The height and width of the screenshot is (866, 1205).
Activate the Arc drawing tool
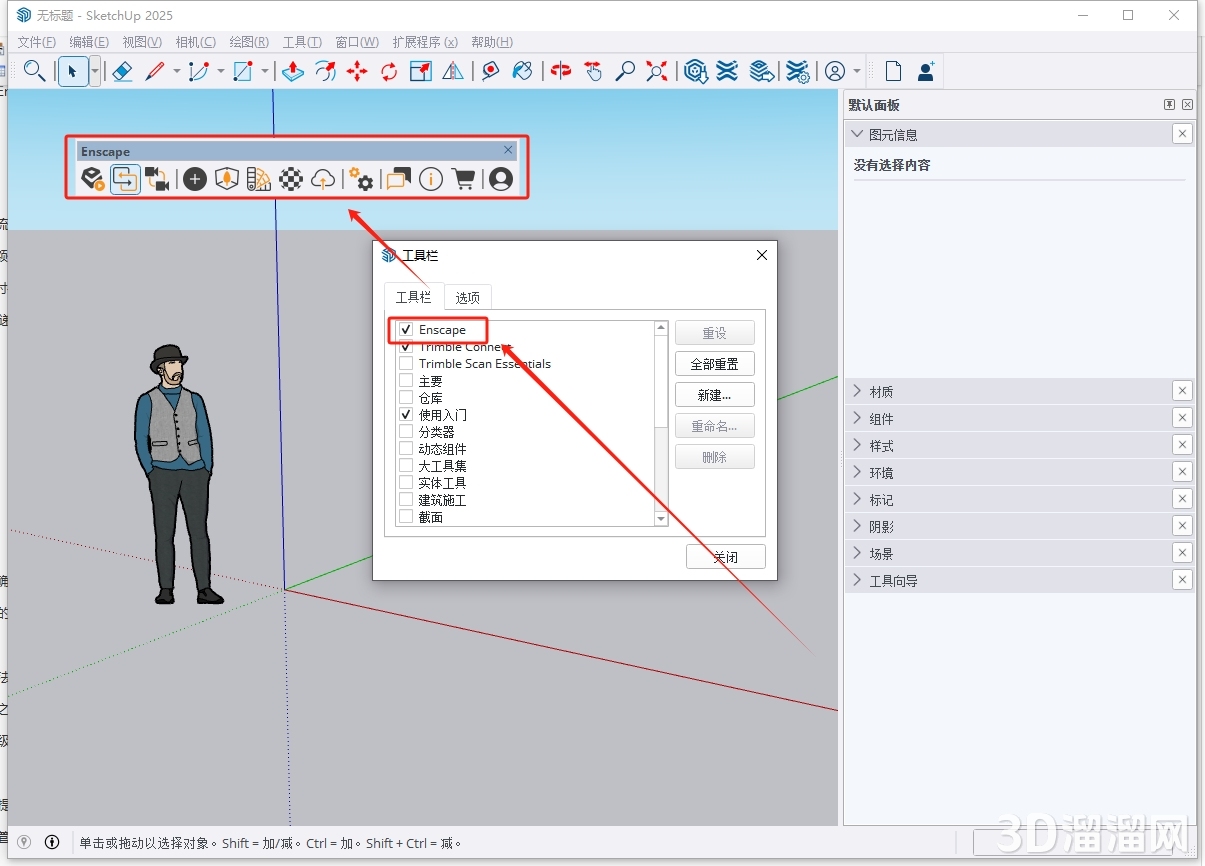[199, 71]
